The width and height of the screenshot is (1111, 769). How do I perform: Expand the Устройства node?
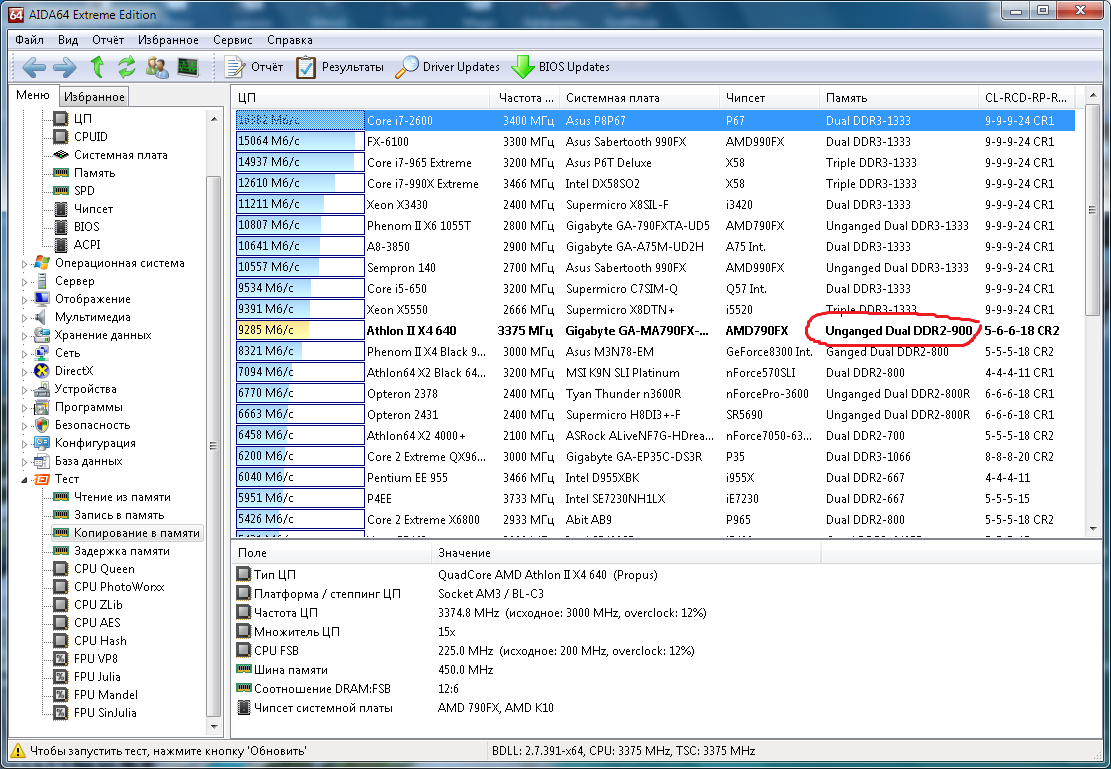pyautogui.click(x=24, y=390)
